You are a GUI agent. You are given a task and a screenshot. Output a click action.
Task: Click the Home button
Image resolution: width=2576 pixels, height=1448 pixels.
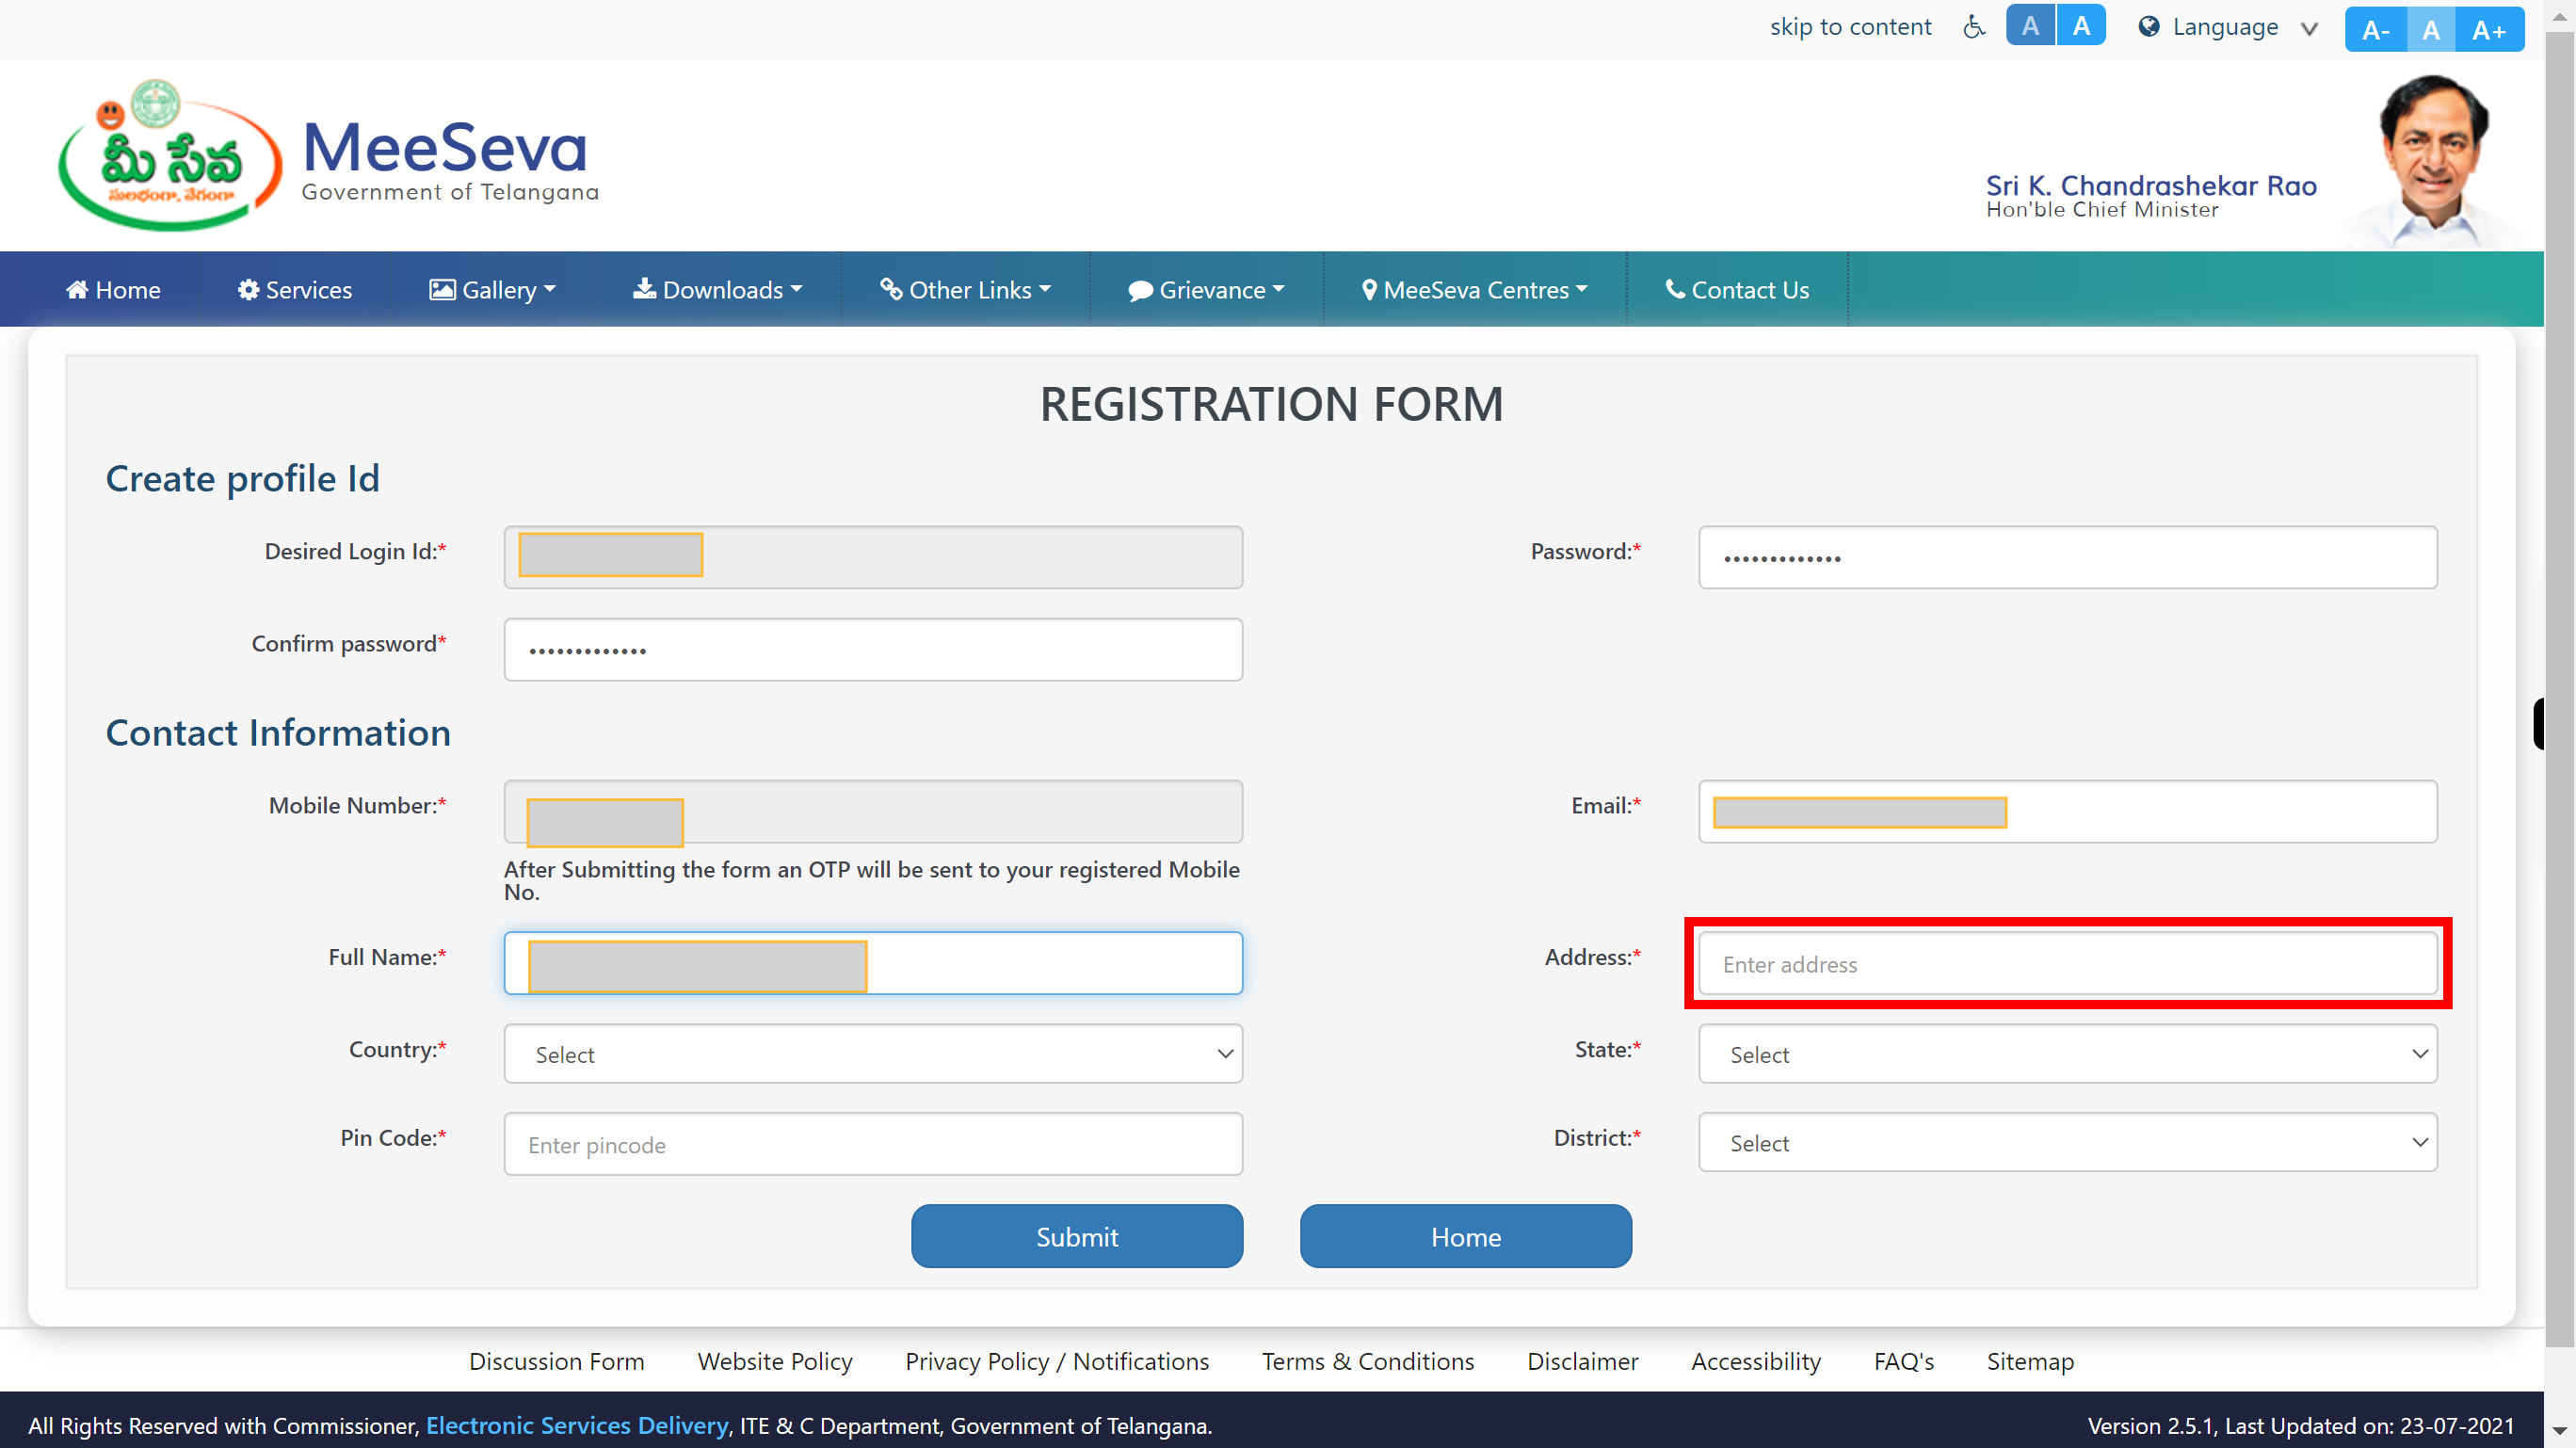(1465, 1235)
